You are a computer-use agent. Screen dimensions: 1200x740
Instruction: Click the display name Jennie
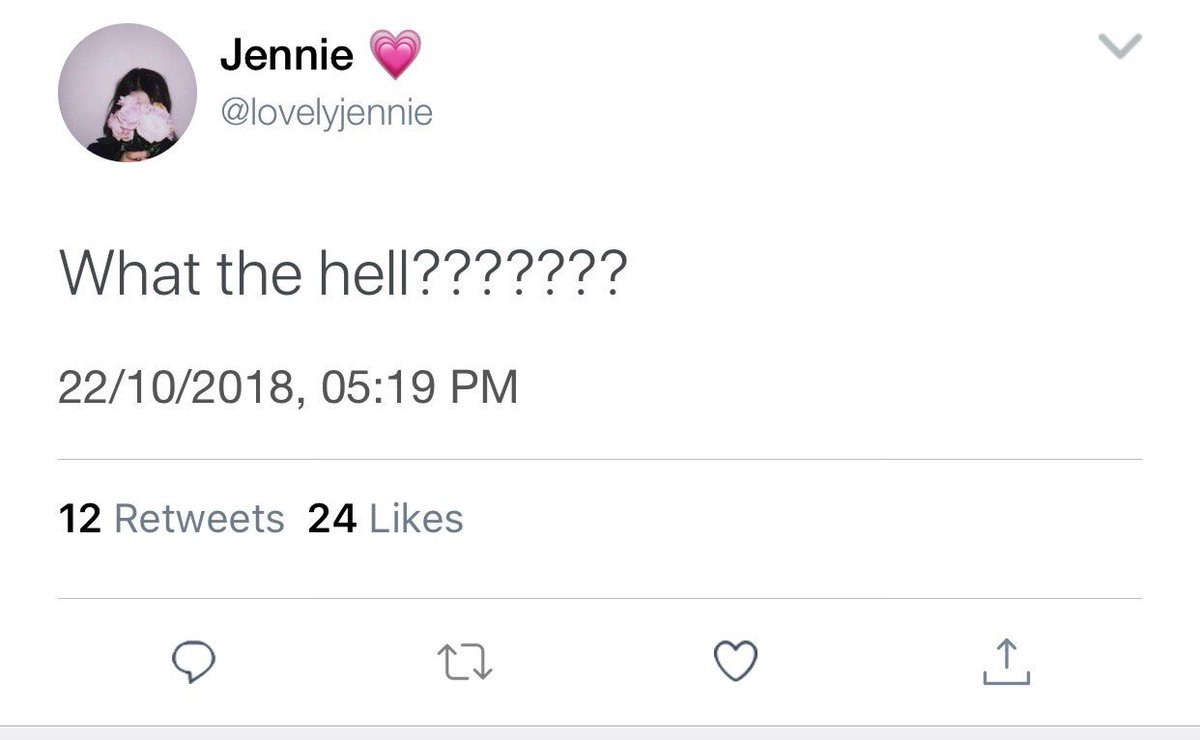(286, 56)
